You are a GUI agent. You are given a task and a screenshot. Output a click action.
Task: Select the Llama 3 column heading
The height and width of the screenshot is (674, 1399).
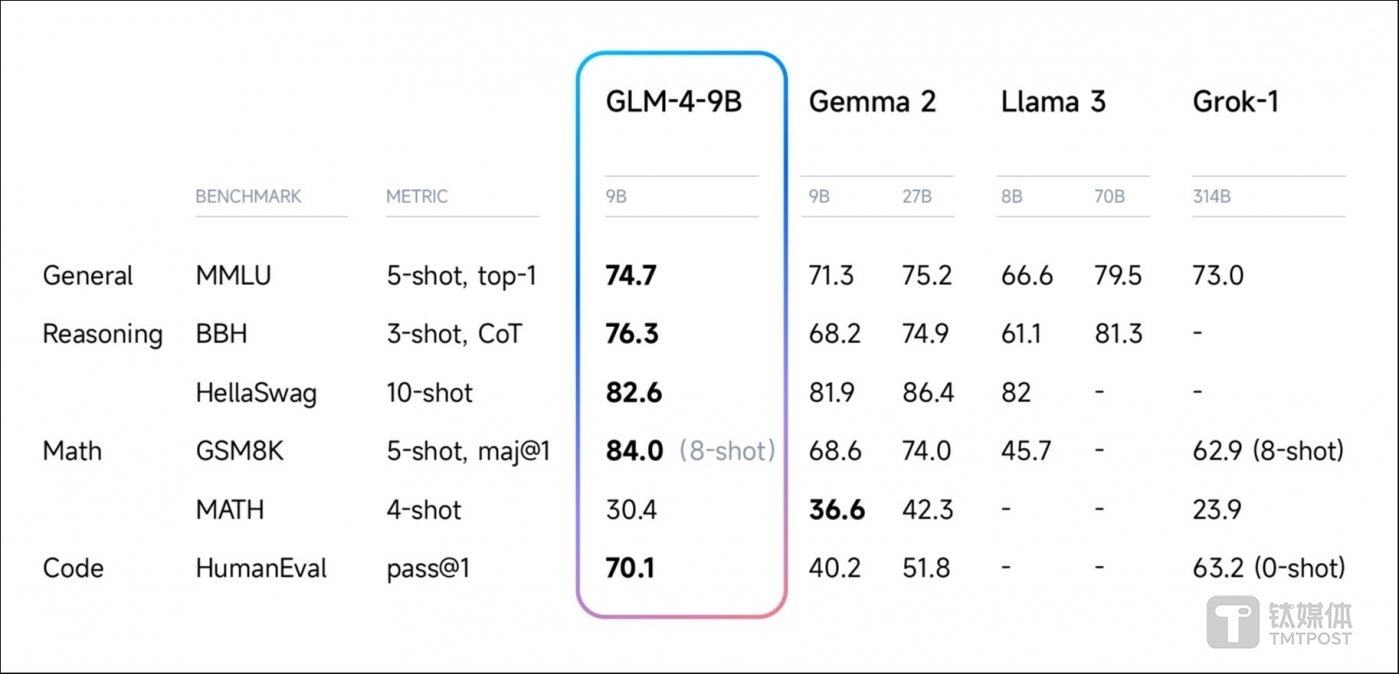click(1053, 102)
